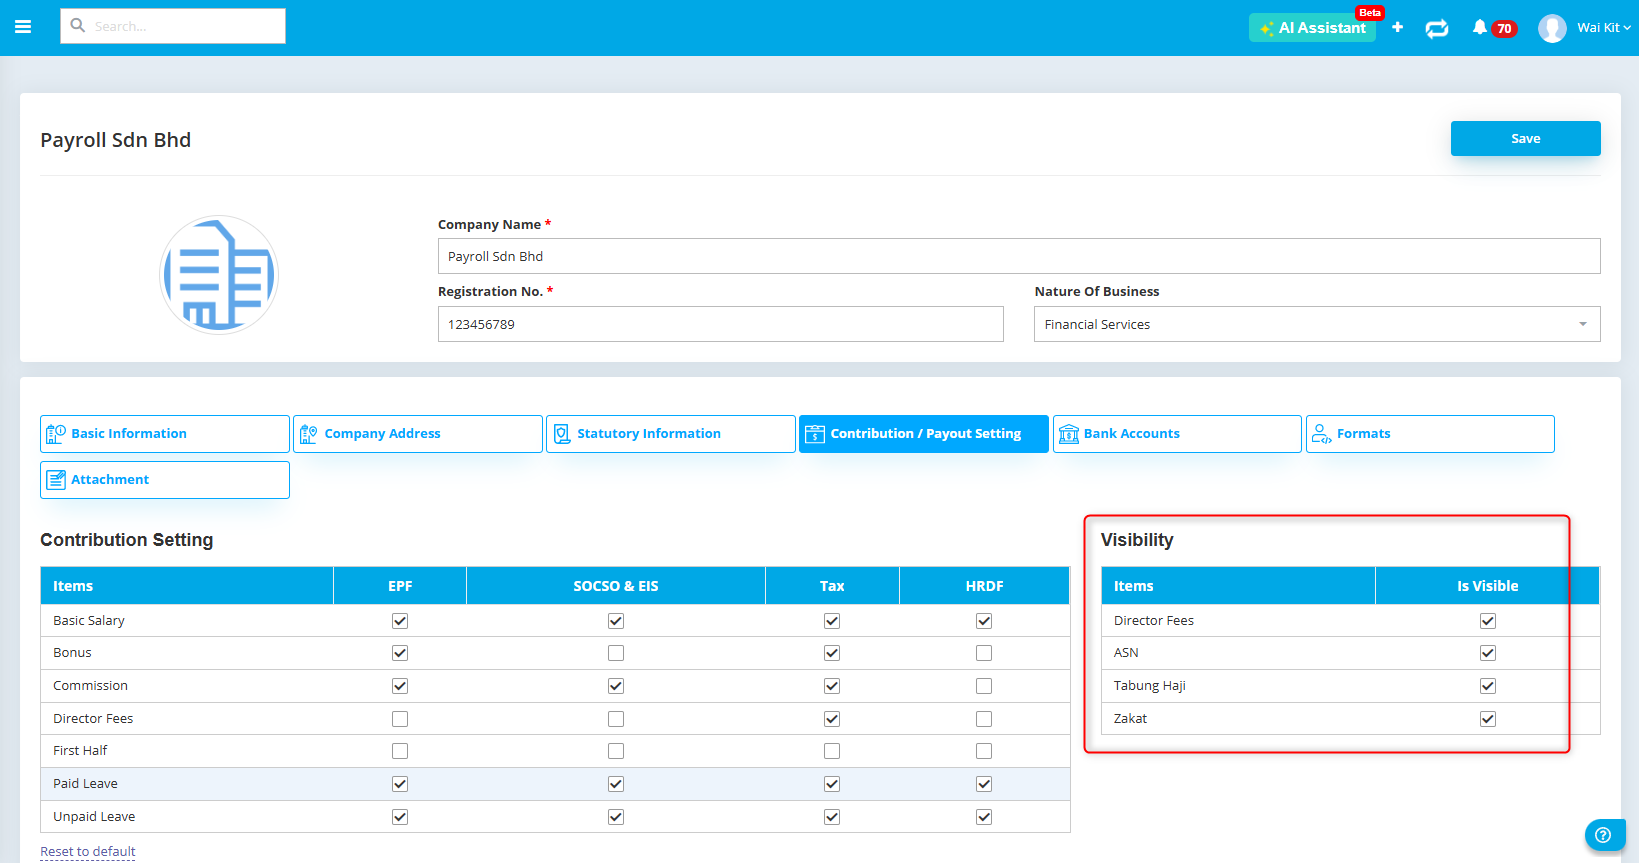
Task: Click the company logo image
Action: point(219,275)
